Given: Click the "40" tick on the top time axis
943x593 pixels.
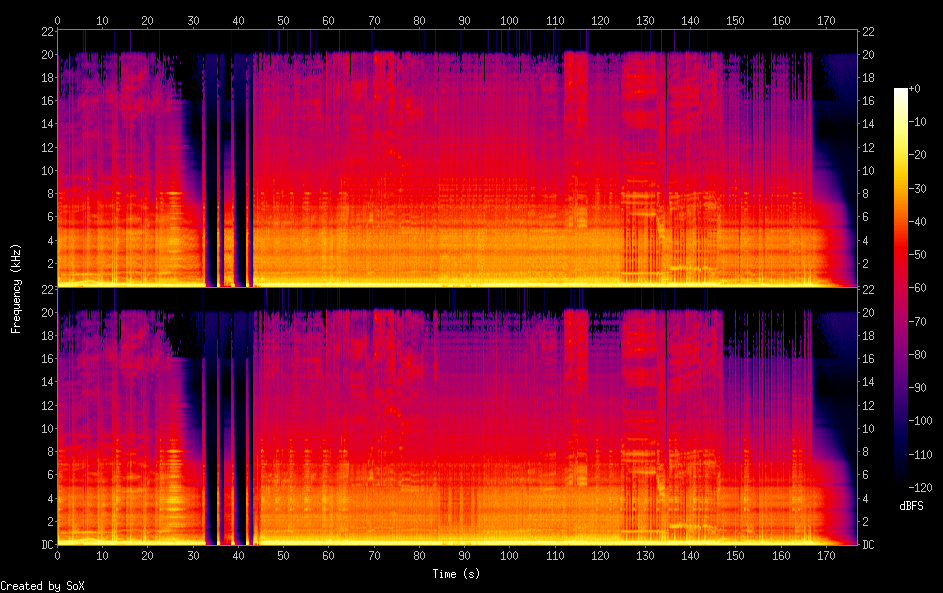Looking at the screenshot, I should (x=238, y=20).
